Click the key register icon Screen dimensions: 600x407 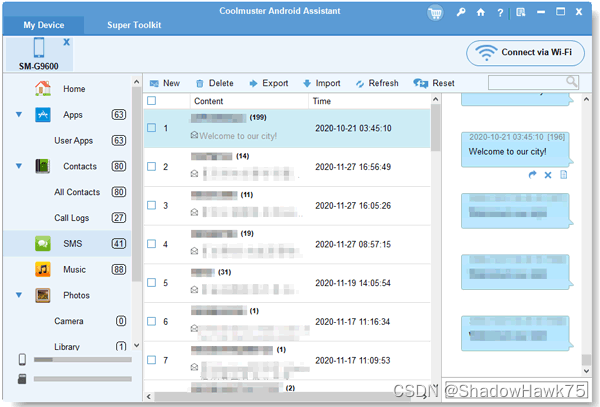pyautogui.click(x=461, y=12)
